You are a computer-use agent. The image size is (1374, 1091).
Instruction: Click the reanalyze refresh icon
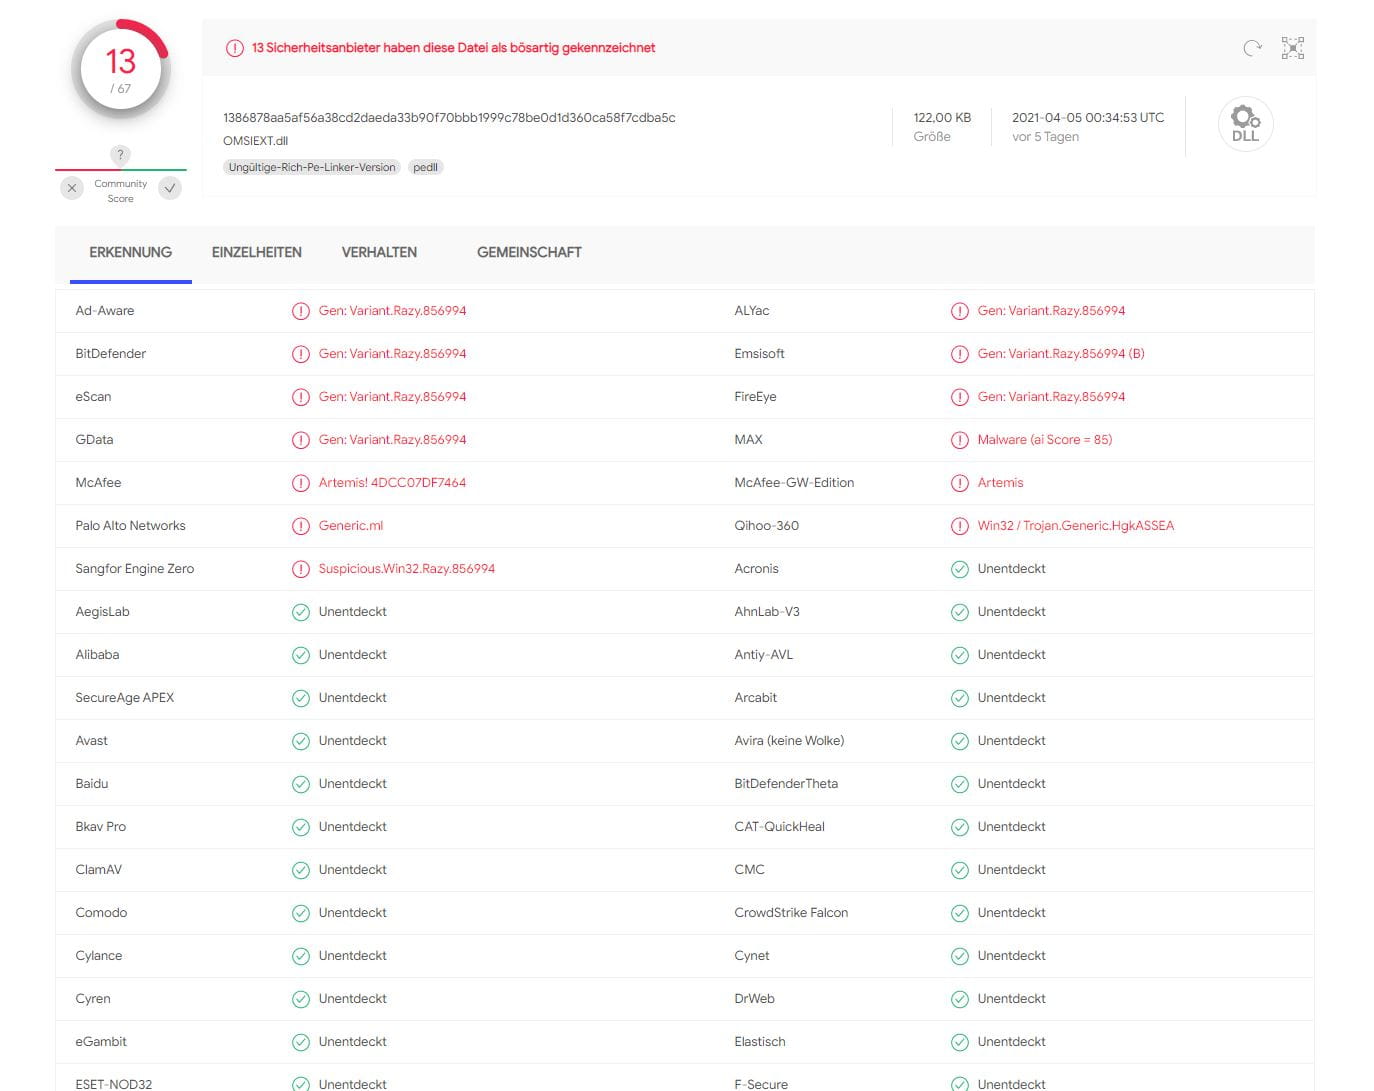pos(1252,48)
